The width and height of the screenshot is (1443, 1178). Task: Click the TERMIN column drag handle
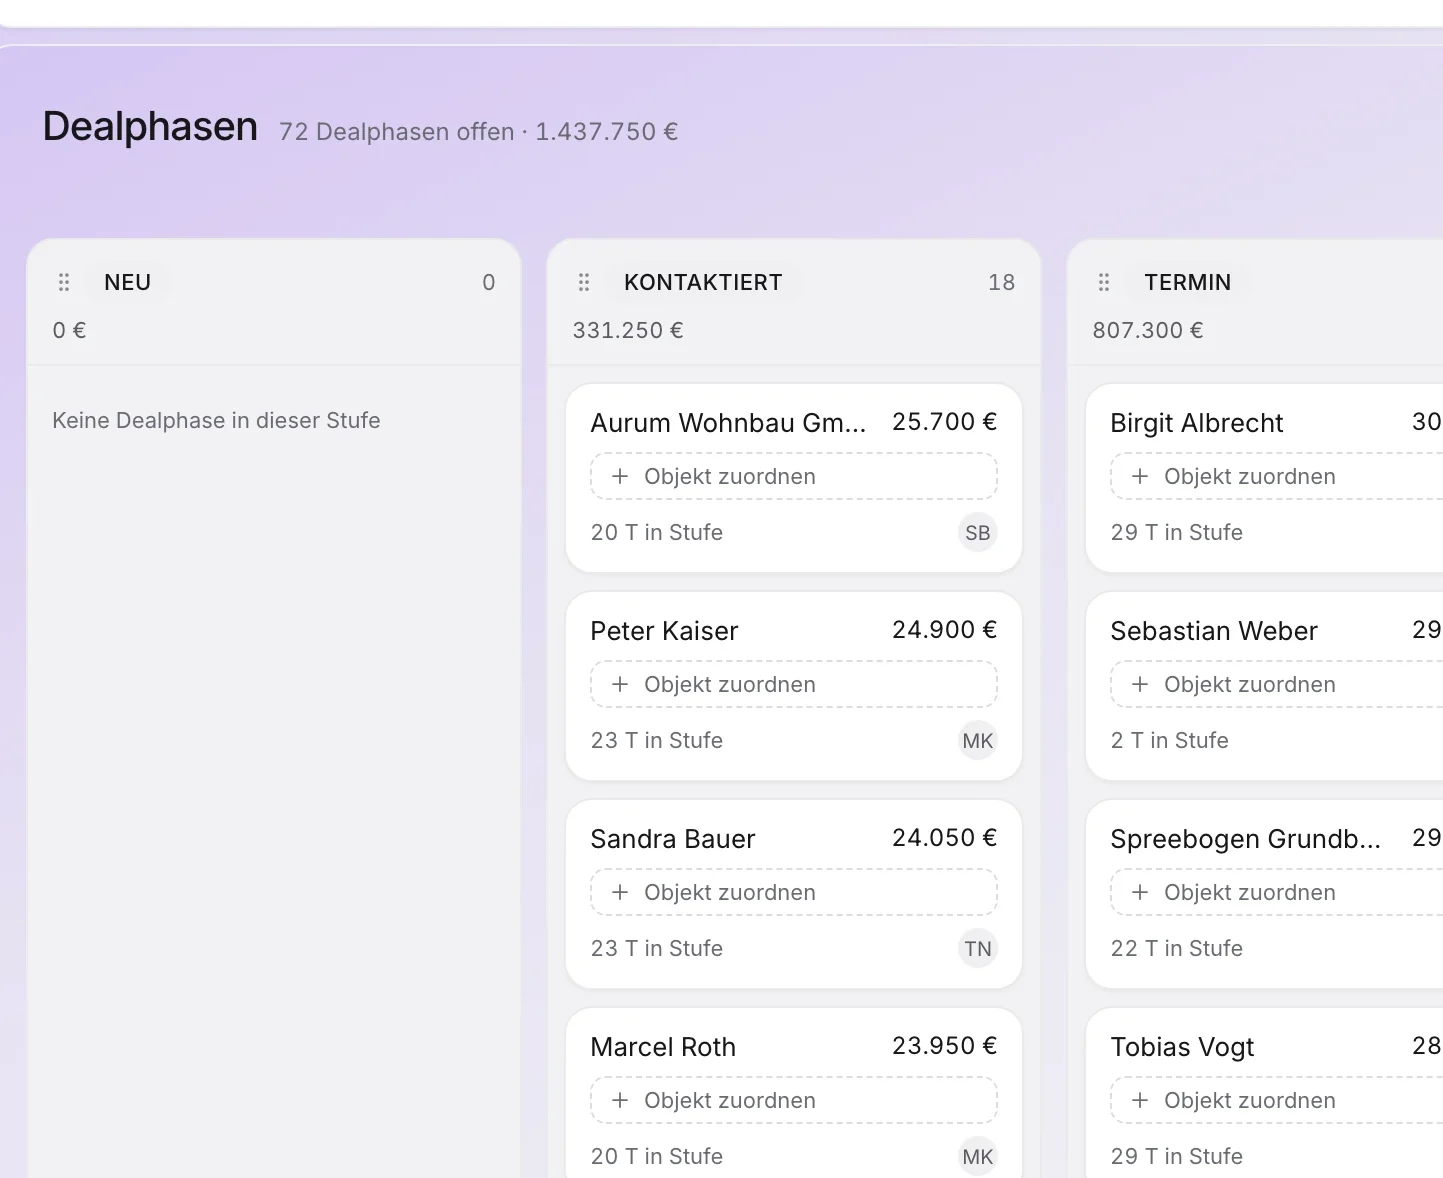(1104, 282)
